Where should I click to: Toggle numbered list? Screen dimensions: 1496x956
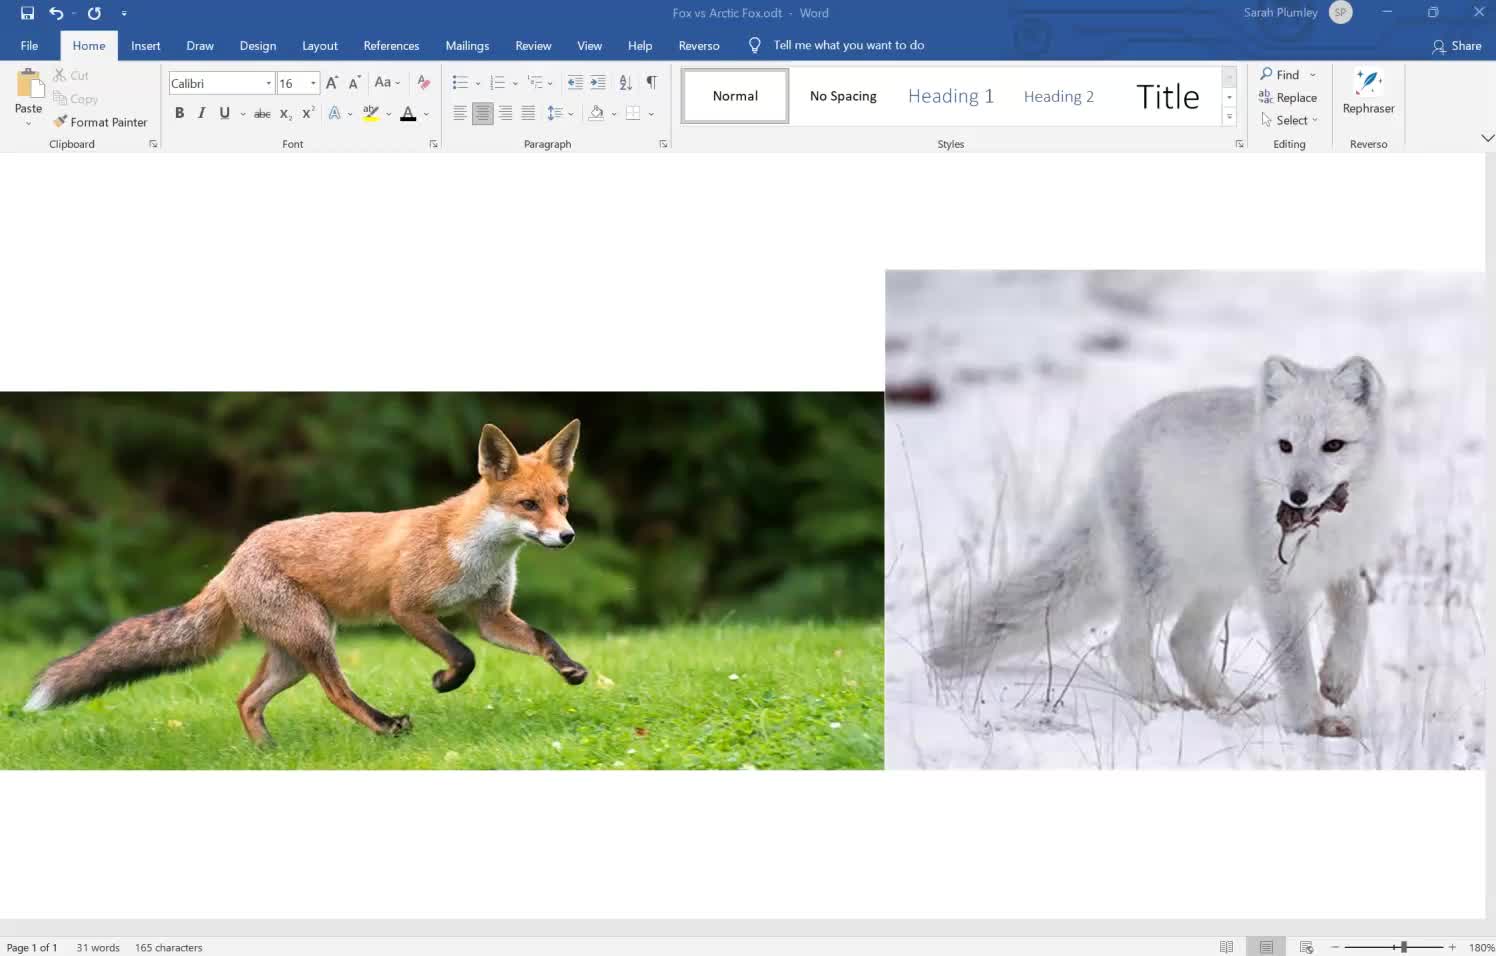(x=497, y=83)
